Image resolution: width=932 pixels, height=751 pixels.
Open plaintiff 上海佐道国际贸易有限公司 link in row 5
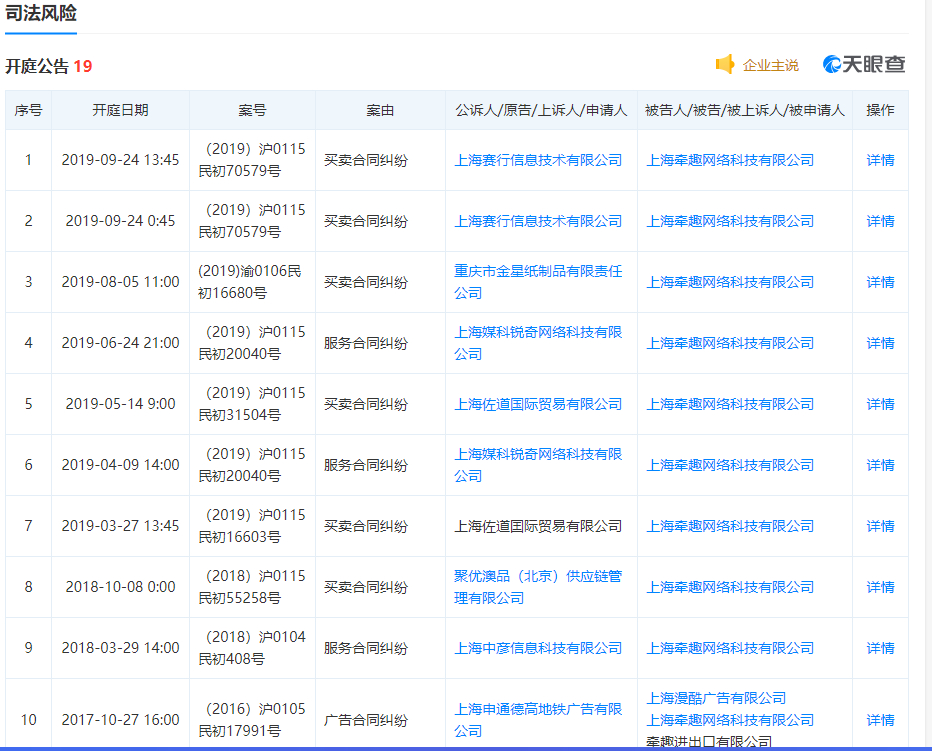[538, 404]
